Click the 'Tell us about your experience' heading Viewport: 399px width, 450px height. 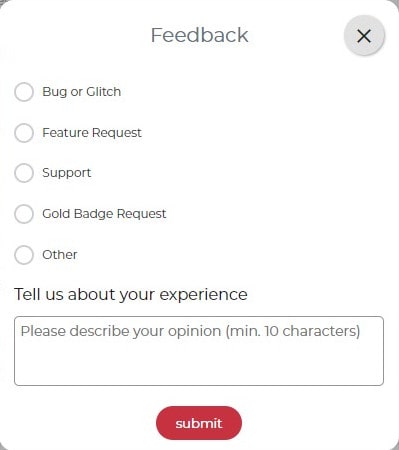[131, 295]
